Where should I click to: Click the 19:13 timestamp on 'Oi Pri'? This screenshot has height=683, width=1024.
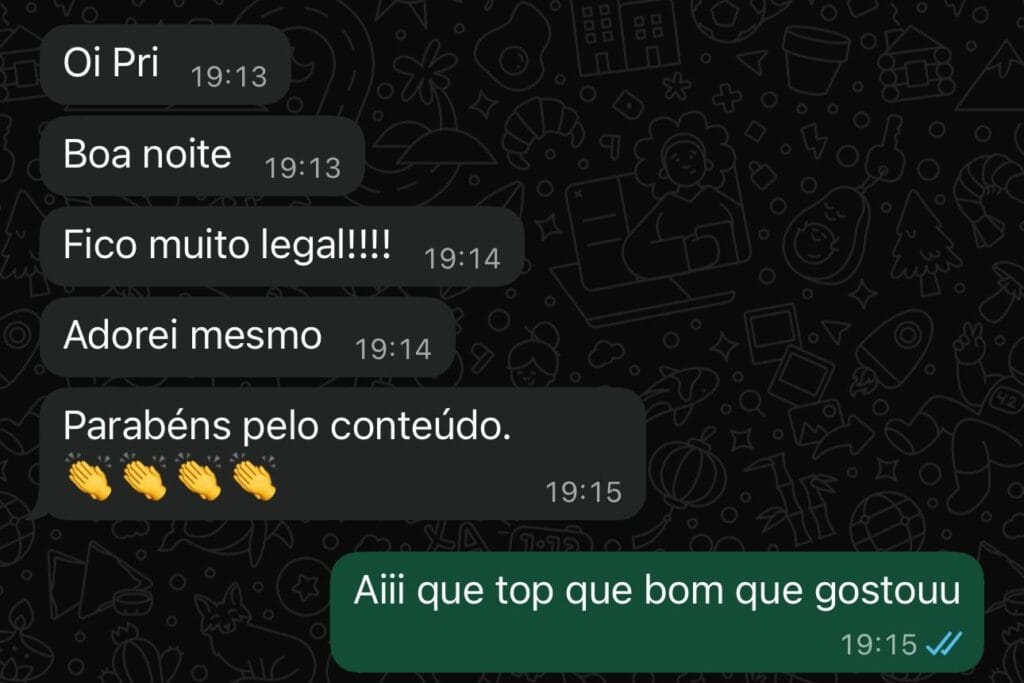click(229, 77)
